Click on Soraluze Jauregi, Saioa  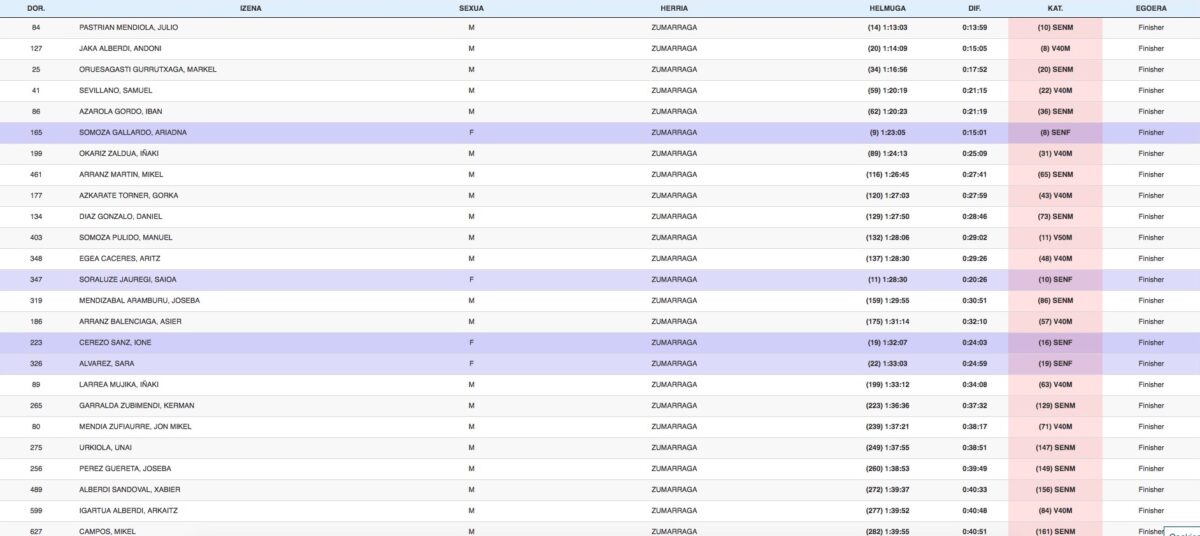click(127, 280)
